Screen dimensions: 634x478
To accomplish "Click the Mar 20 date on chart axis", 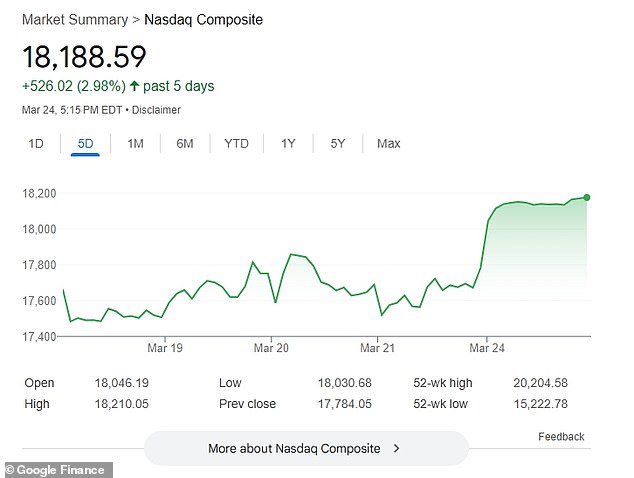I will tap(270, 348).
